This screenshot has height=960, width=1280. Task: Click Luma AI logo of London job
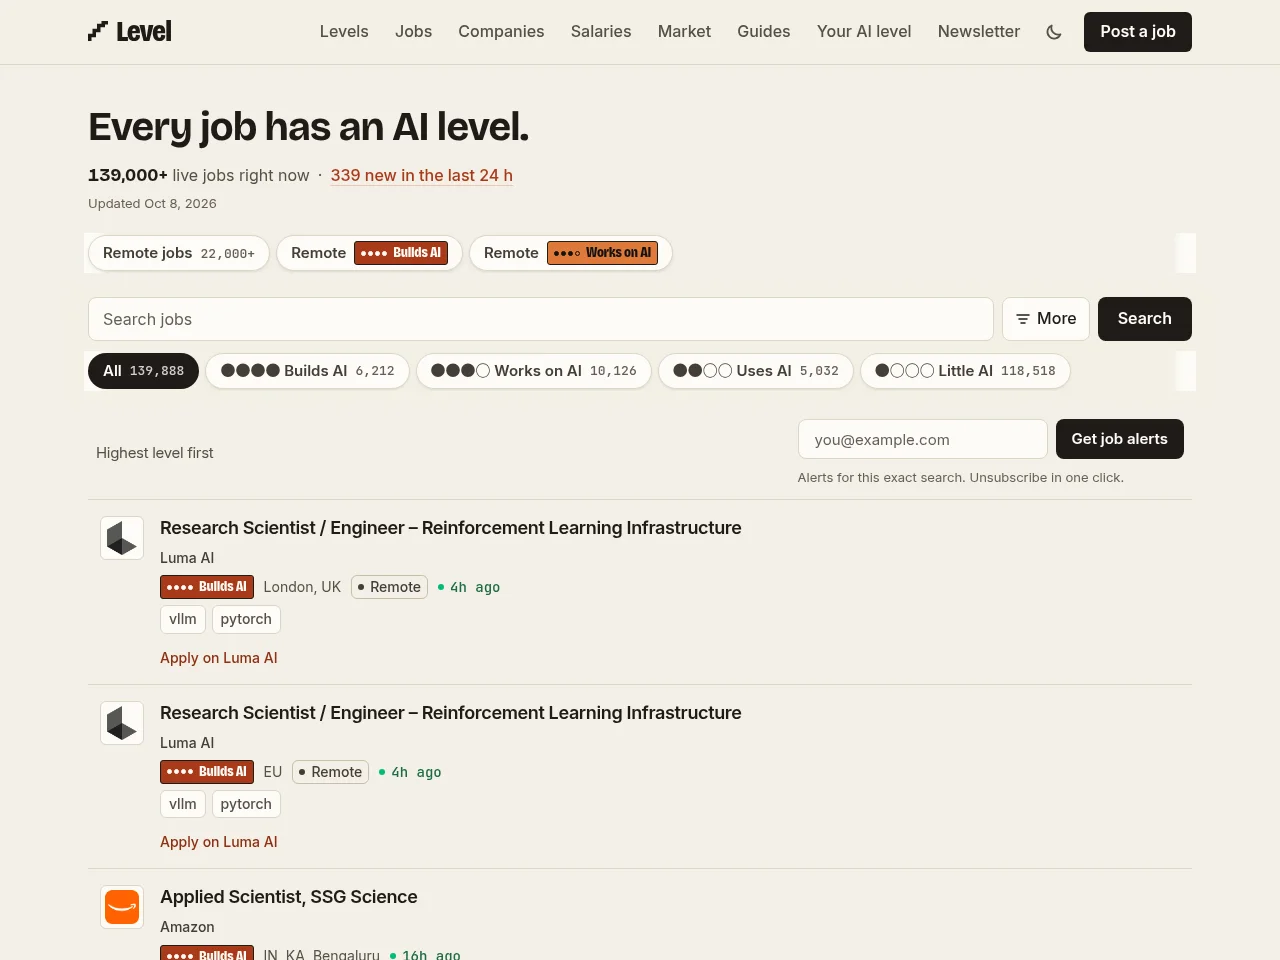click(x=122, y=538)
